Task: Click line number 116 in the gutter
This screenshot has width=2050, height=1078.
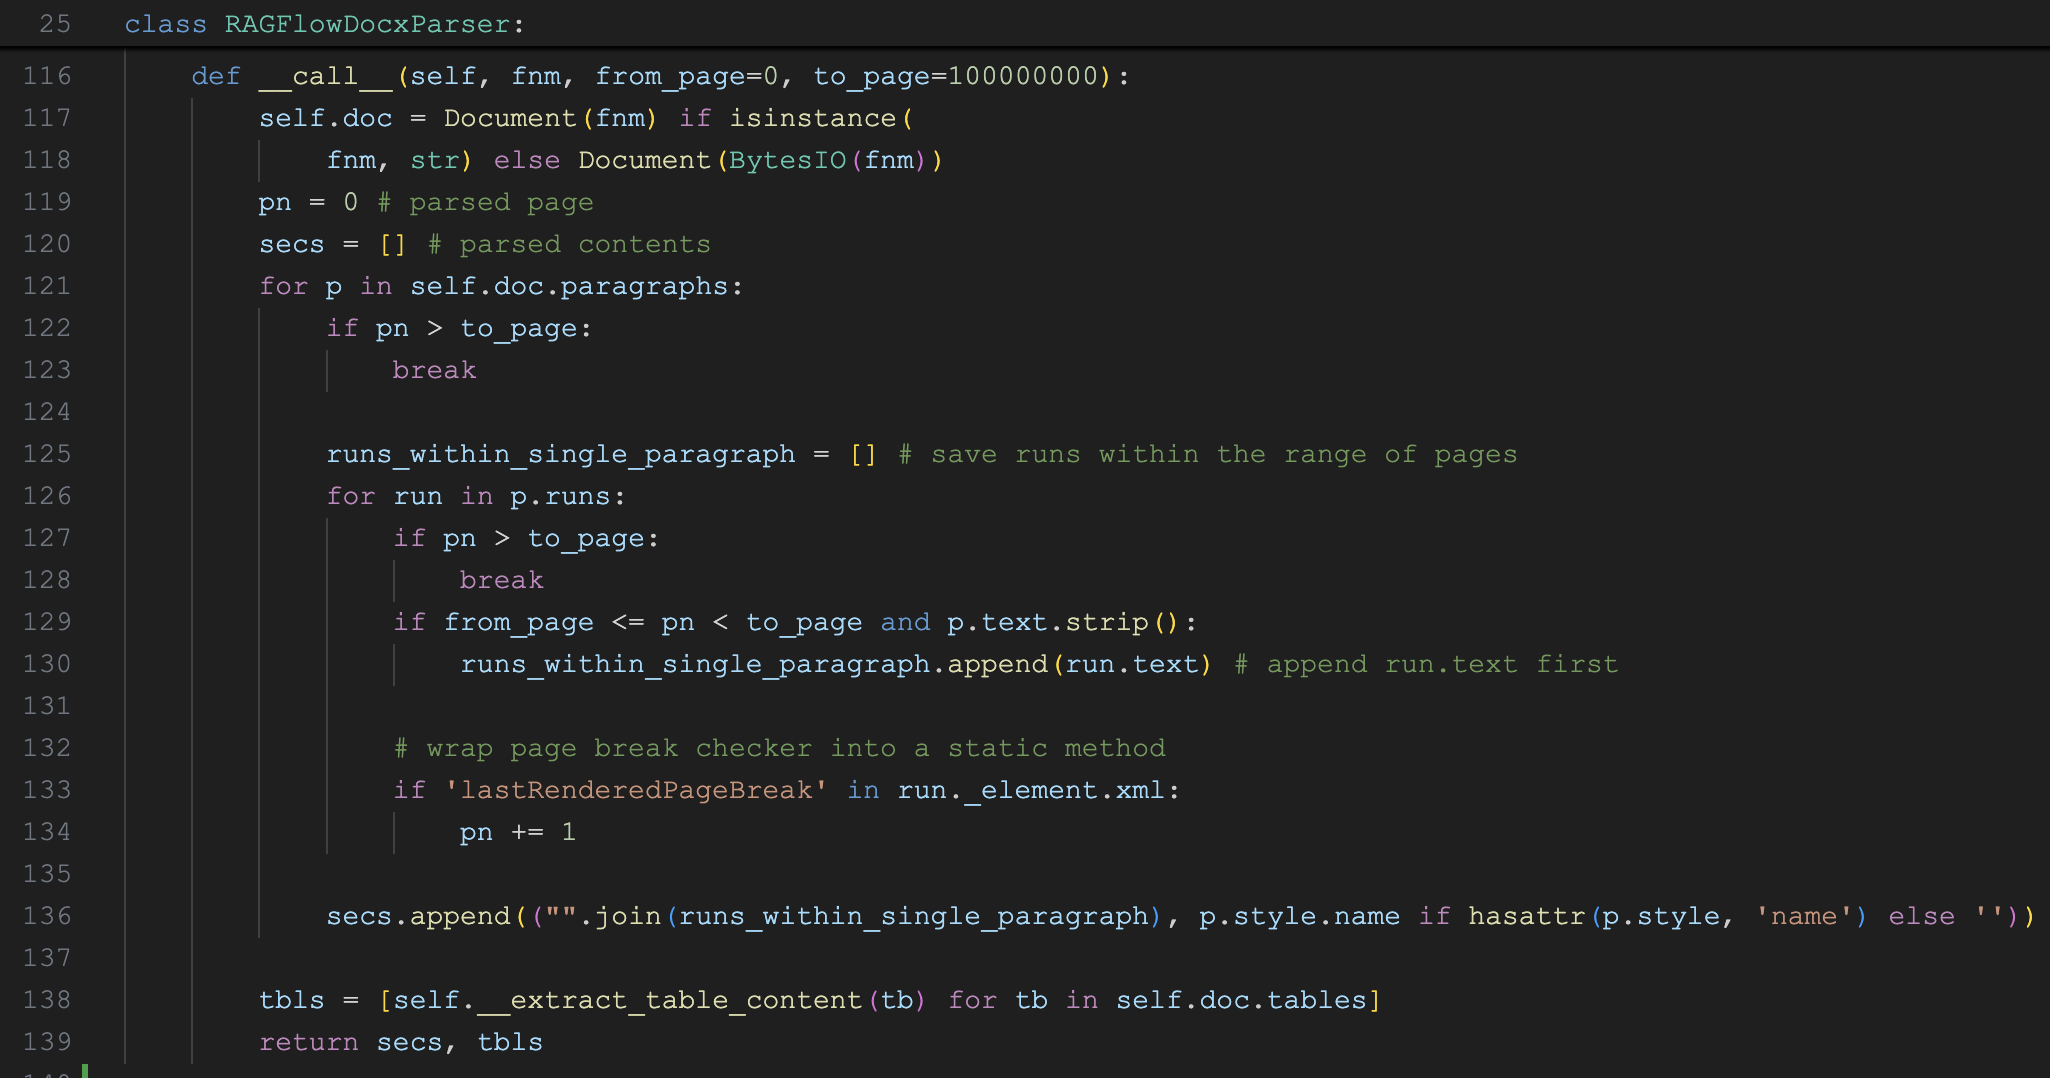Action: click(x=47, y=76)
